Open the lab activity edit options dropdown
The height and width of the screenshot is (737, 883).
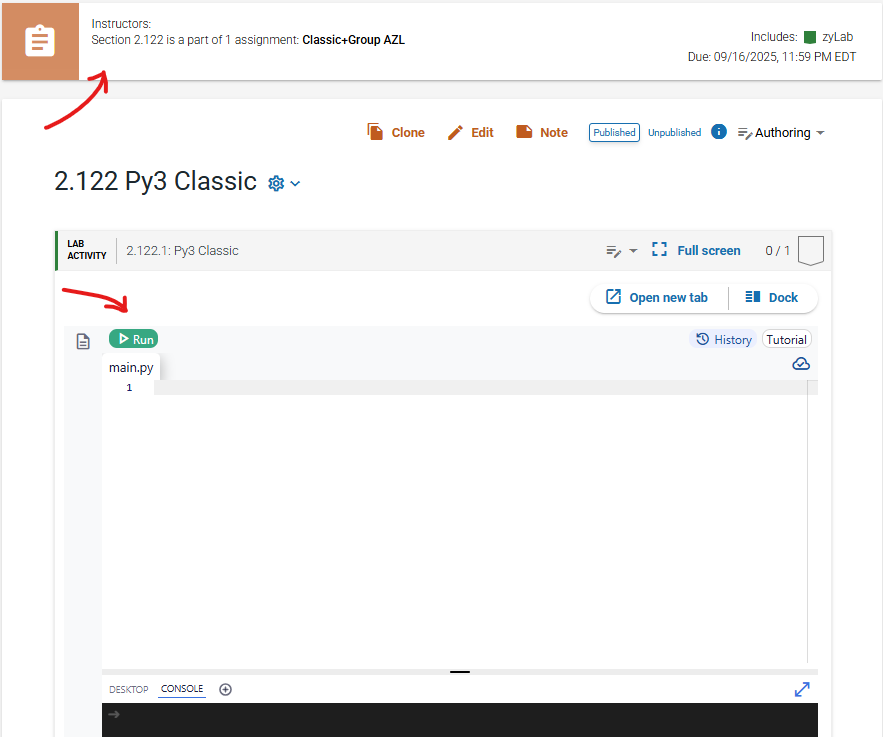(622, 251)
